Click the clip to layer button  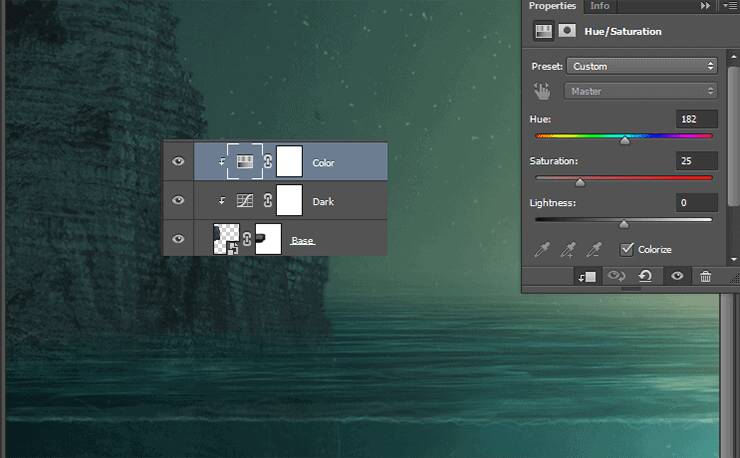pyautogui.click(x=587, y=277)
